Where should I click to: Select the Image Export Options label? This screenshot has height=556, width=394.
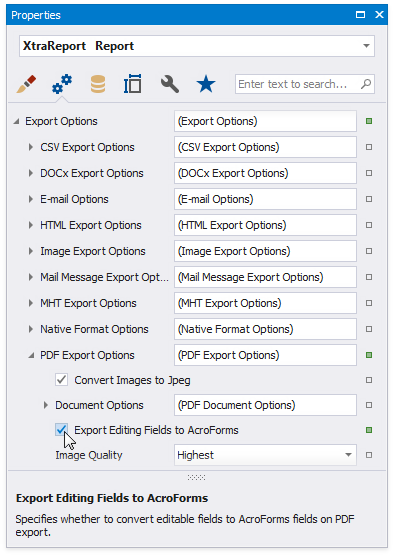[93, 251]
